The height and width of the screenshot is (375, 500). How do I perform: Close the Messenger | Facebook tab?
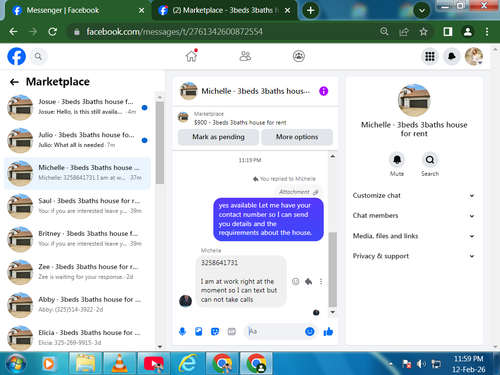(142, 11)
